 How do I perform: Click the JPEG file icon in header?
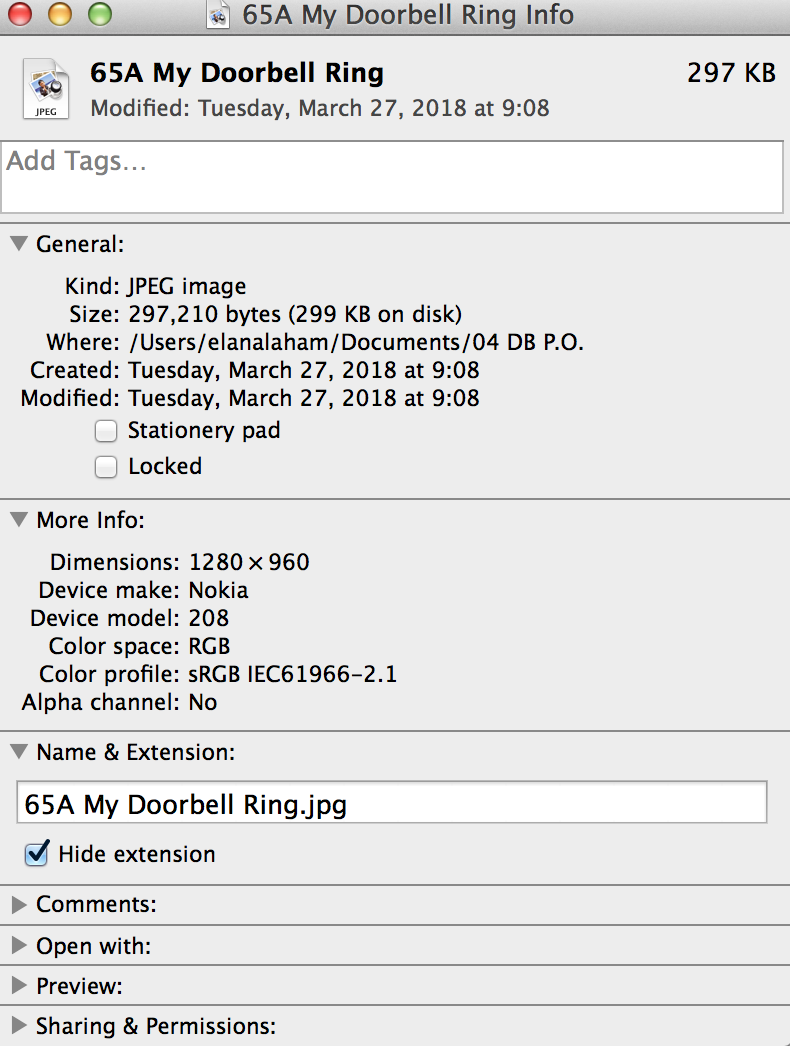[46, 89]
